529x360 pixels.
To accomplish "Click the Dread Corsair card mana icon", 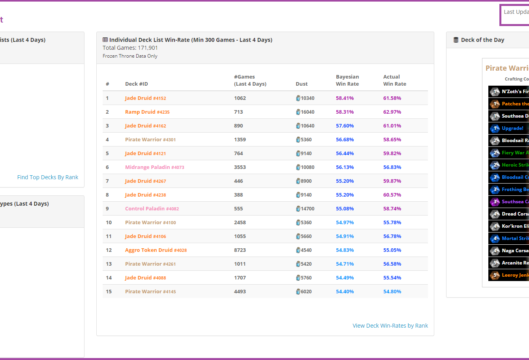I will [x=495, y=214].
